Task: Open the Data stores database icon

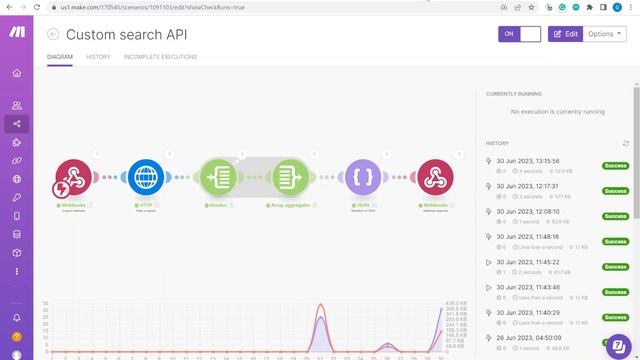Action: tap(17, 234)
